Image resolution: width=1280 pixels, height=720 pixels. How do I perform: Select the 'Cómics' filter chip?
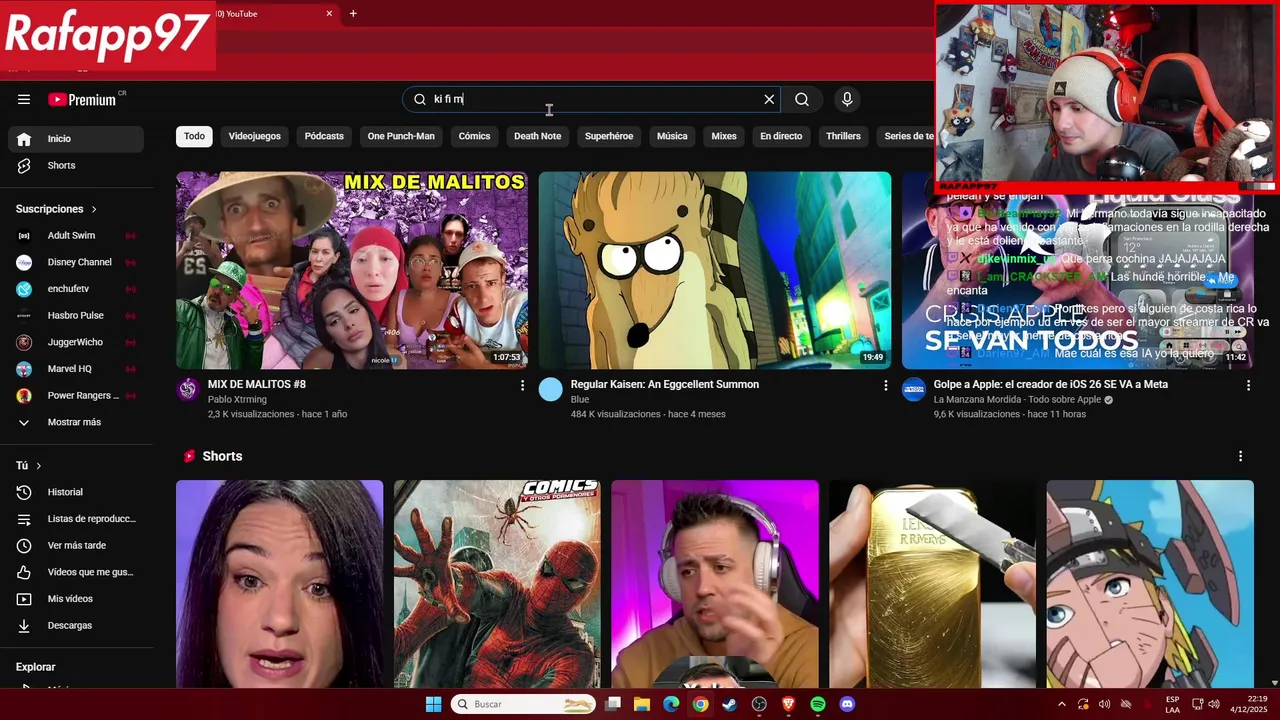[474, 136]
